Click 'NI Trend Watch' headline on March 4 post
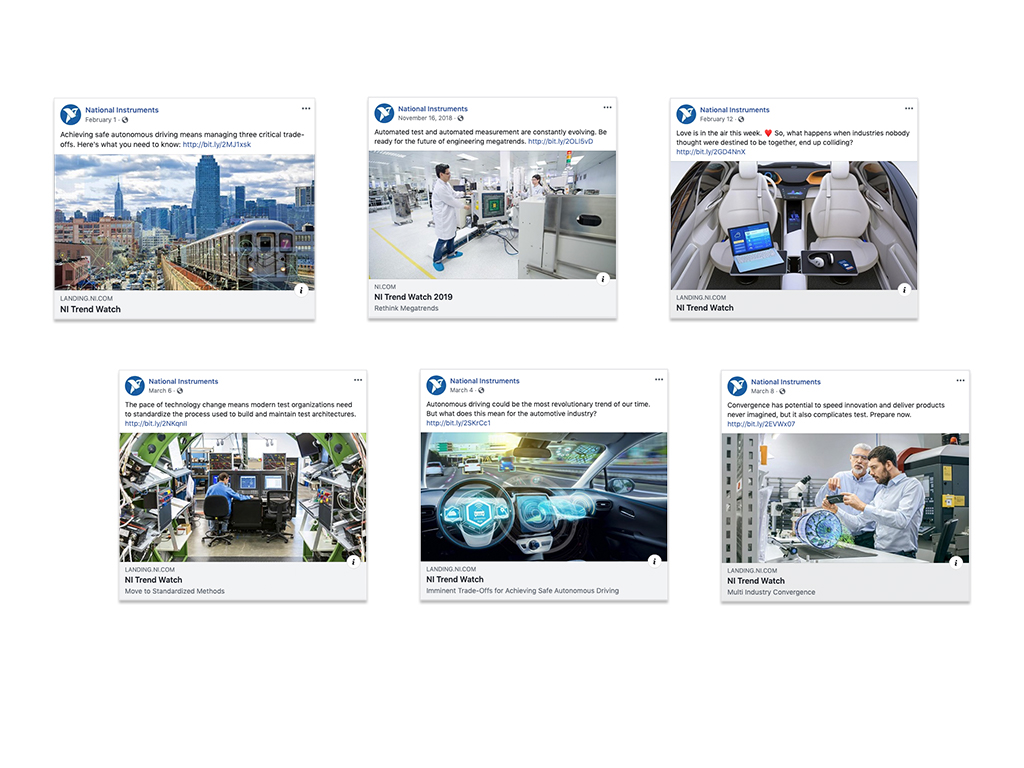1024x768 pixels. click(x=455, y=579)
